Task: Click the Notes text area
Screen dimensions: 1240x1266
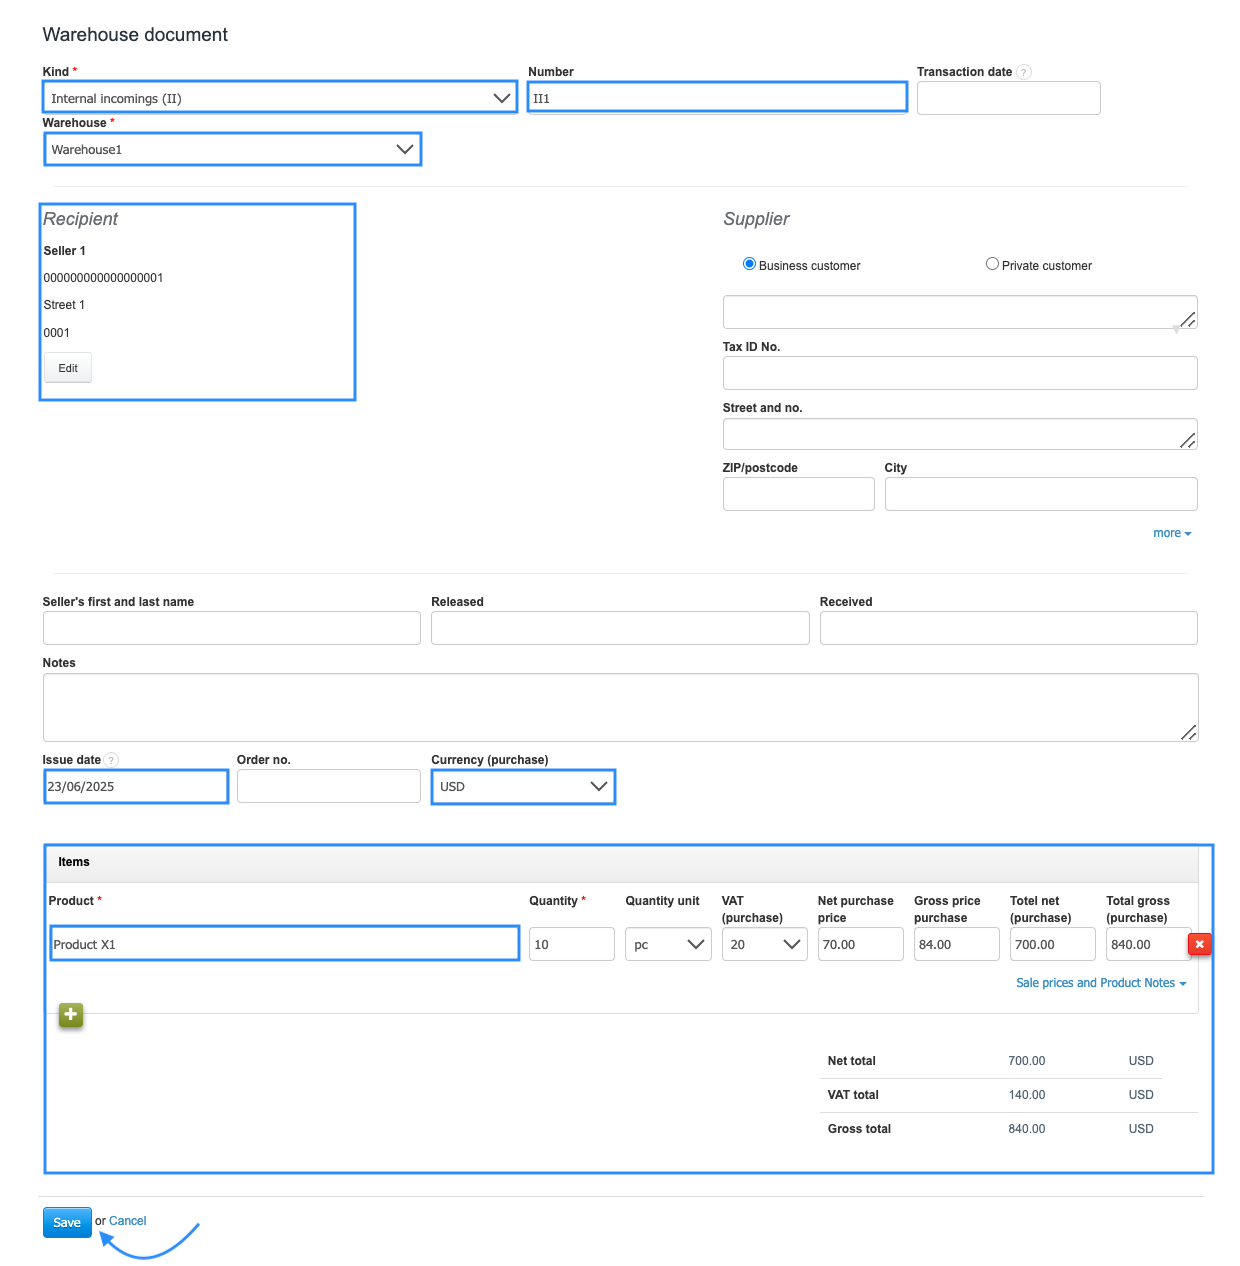Action: tap(620, 707)
